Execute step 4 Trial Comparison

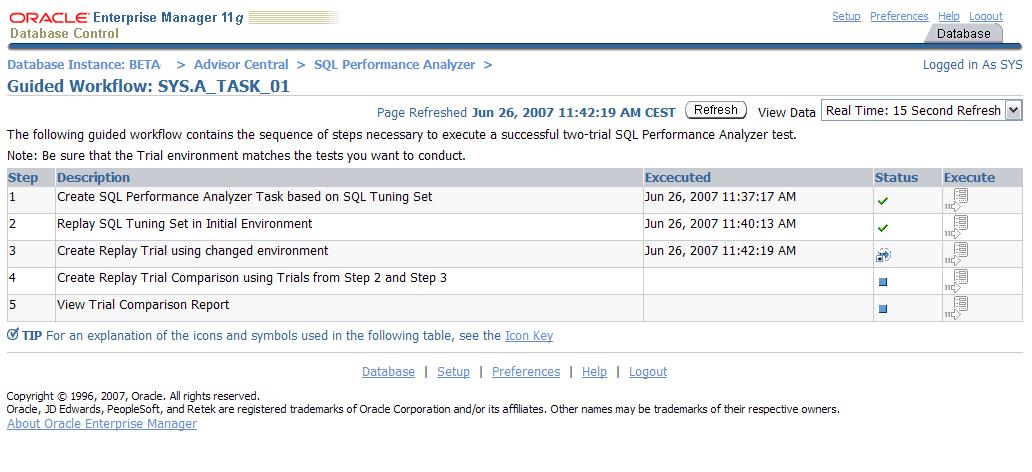957,280
